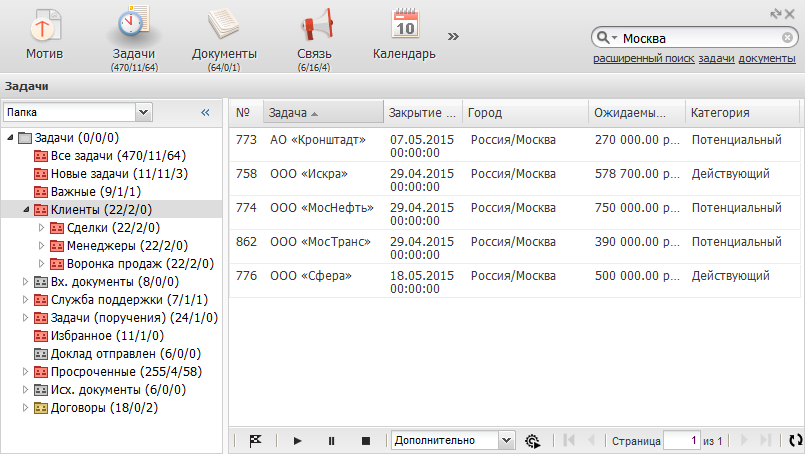The width and height of the screenshot is (805, 454).
Task: Sort by Закрытие column header
Action: coord(423,112)
